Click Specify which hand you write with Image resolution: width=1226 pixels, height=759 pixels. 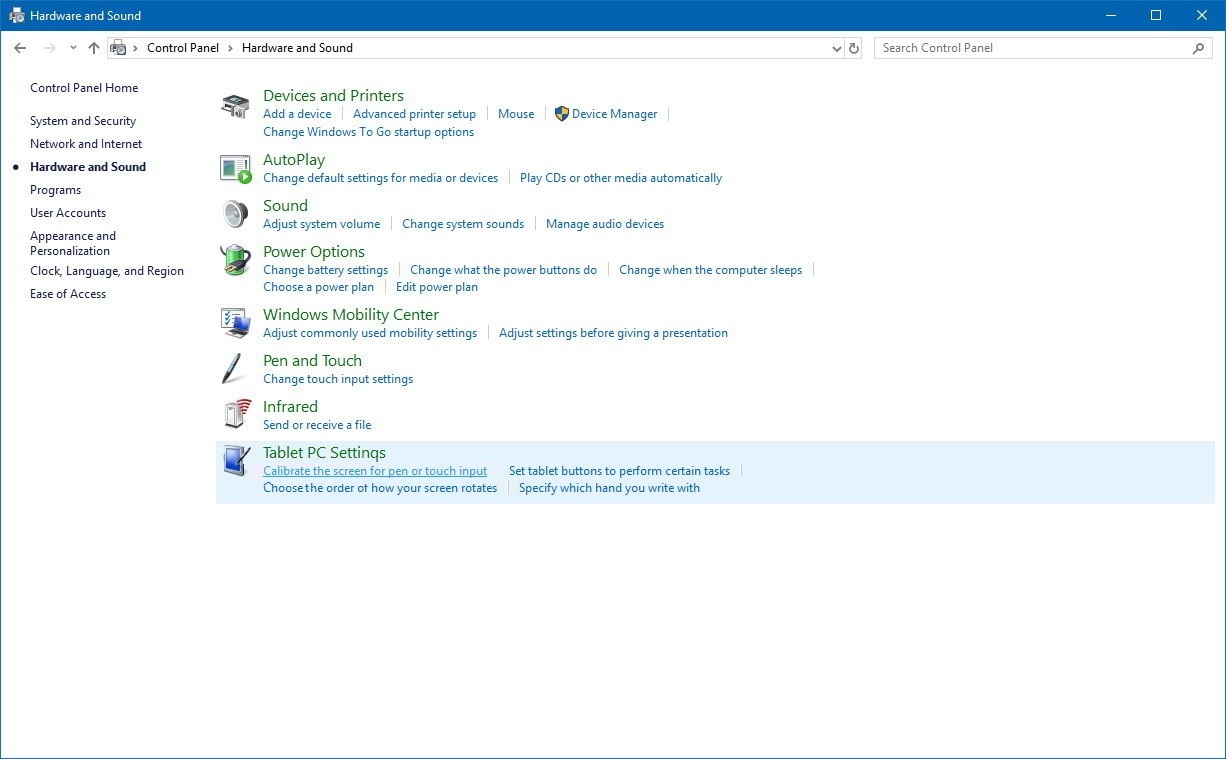[x=609, y=488]
